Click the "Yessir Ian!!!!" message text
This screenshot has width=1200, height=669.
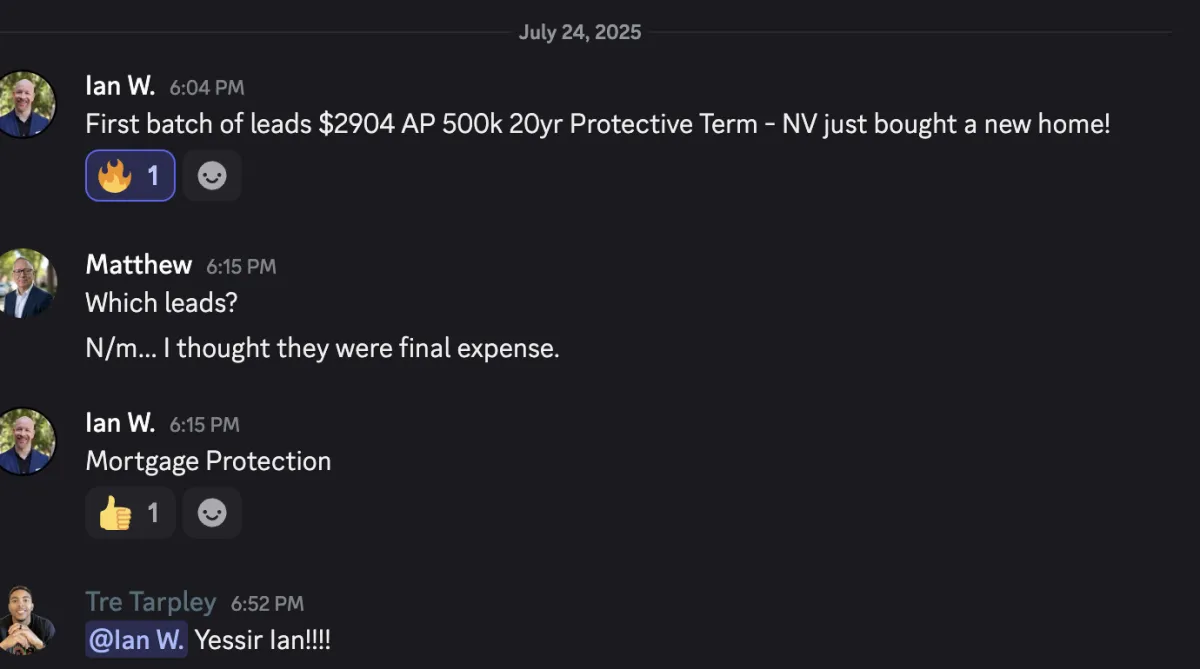(262, 640)
